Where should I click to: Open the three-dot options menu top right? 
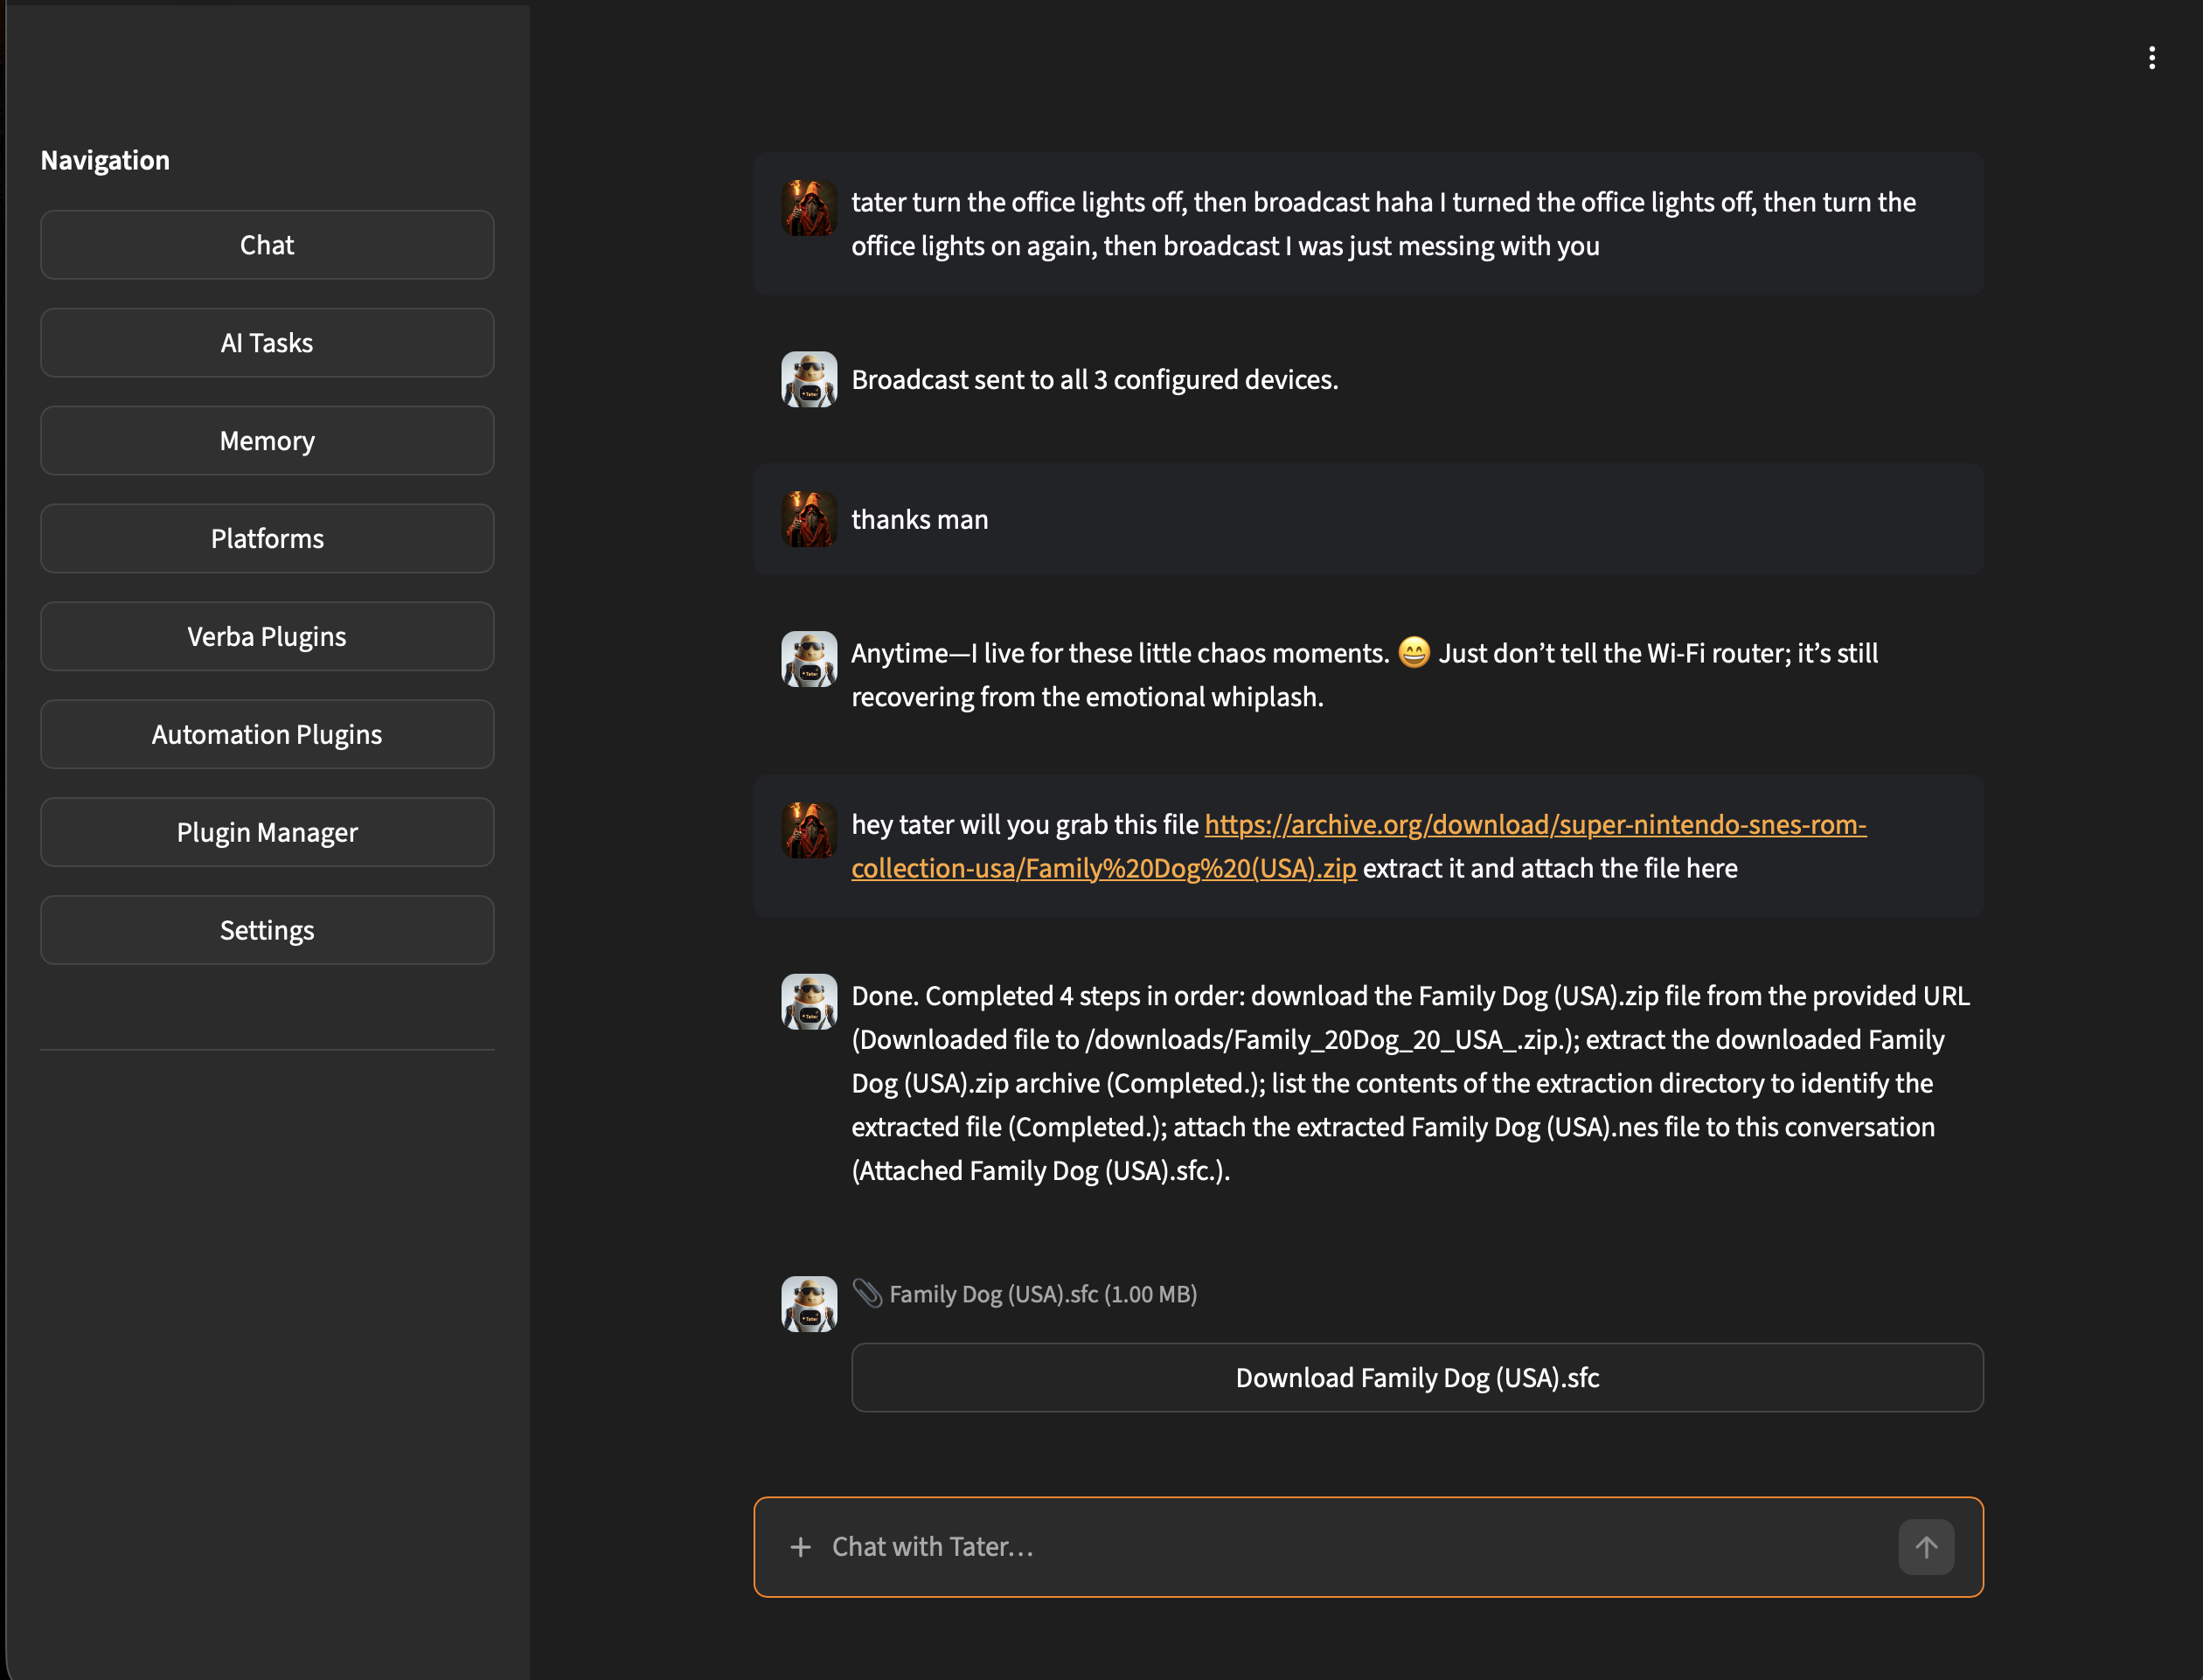point(2151,57)
